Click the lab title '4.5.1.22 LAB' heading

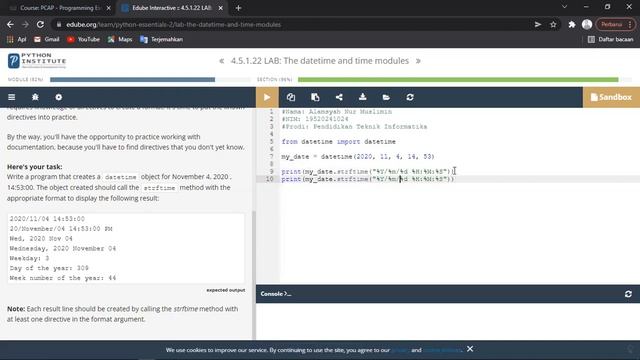(320, 61)
